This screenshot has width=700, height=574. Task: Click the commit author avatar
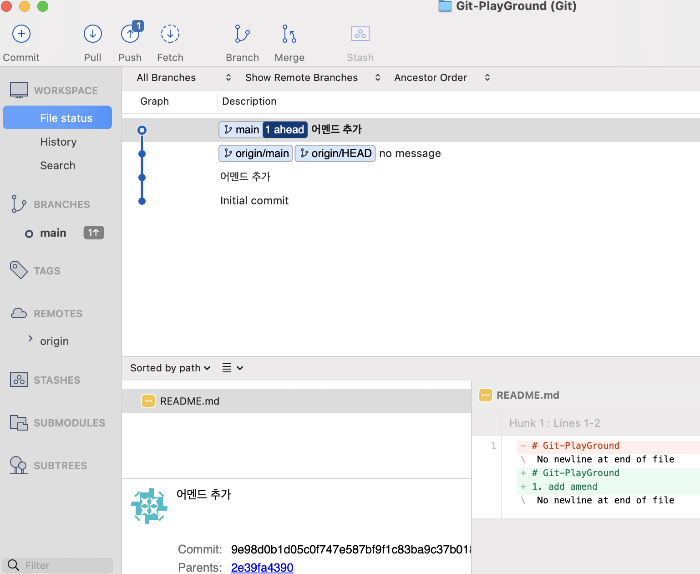[x=149, y=506]
